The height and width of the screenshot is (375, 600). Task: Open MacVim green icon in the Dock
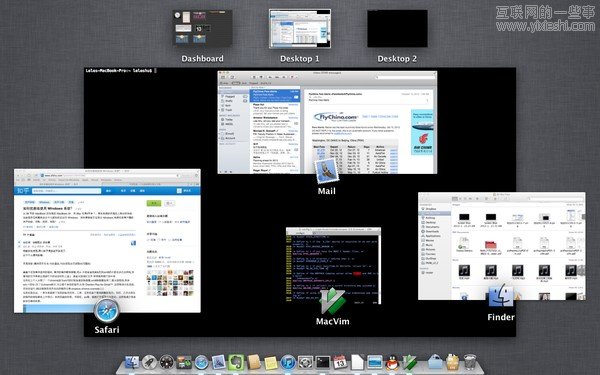pyautogui.click(x=409, y=362)
